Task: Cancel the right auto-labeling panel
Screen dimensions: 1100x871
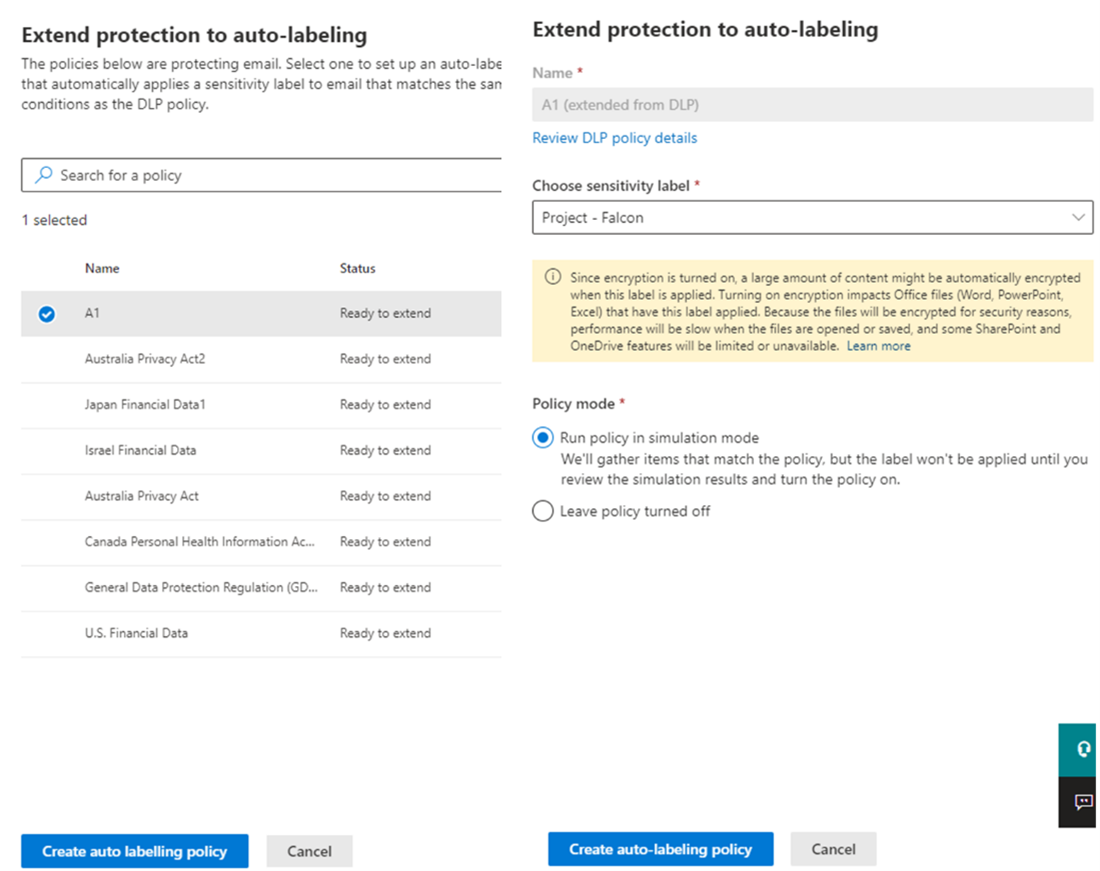Action: (x=833, y=849)
